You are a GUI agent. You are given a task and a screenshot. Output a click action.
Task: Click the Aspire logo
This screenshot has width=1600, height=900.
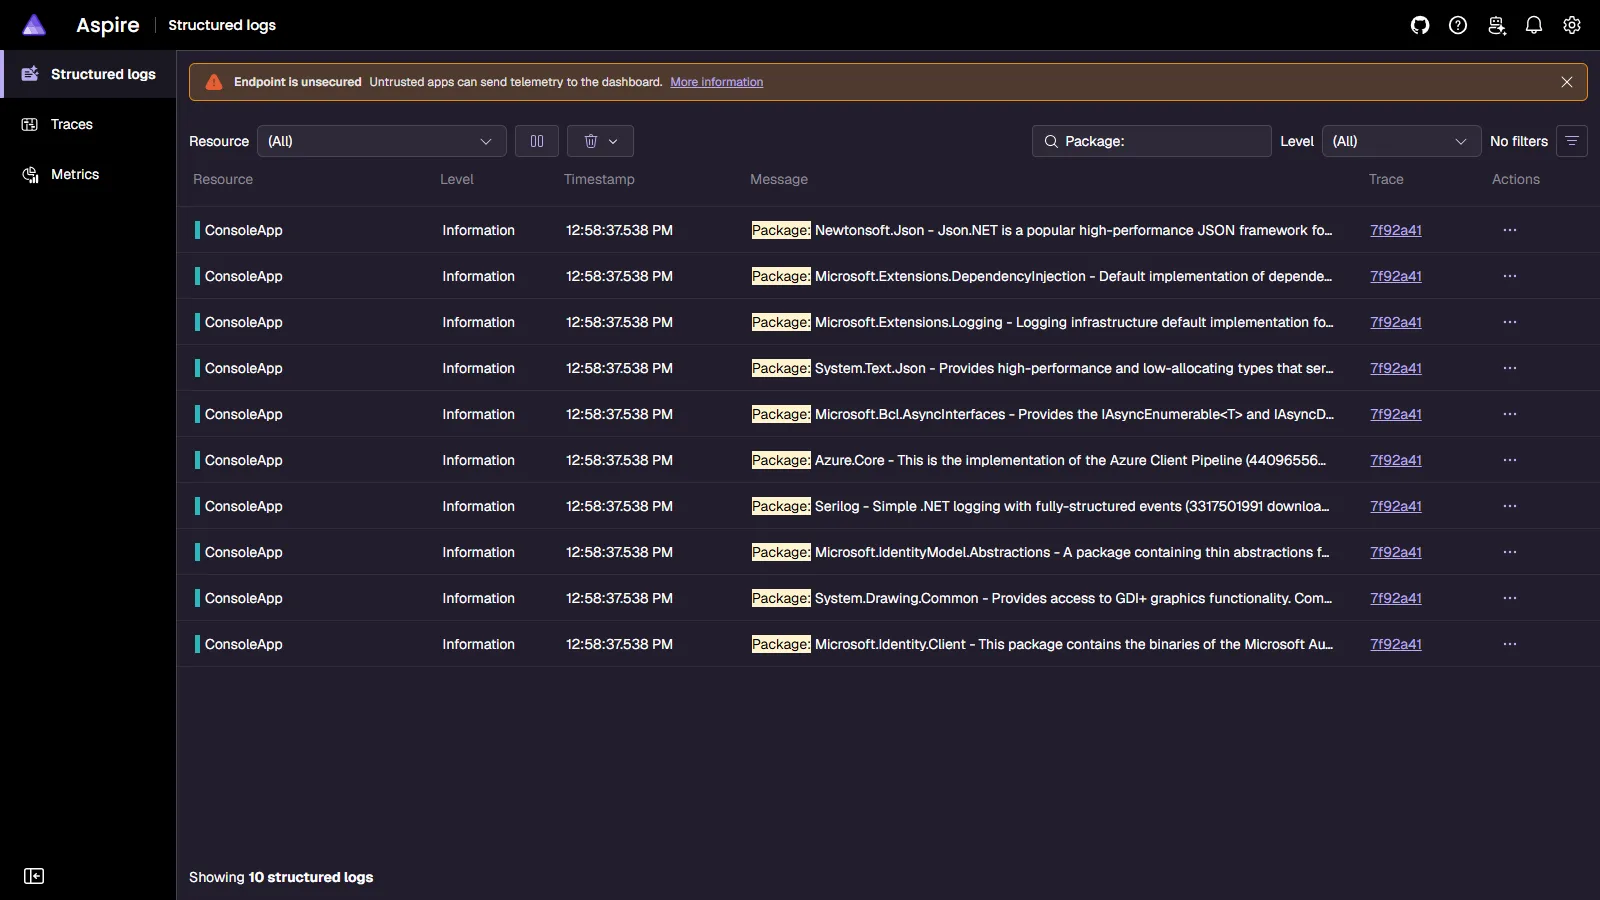[x=34, y=25]
